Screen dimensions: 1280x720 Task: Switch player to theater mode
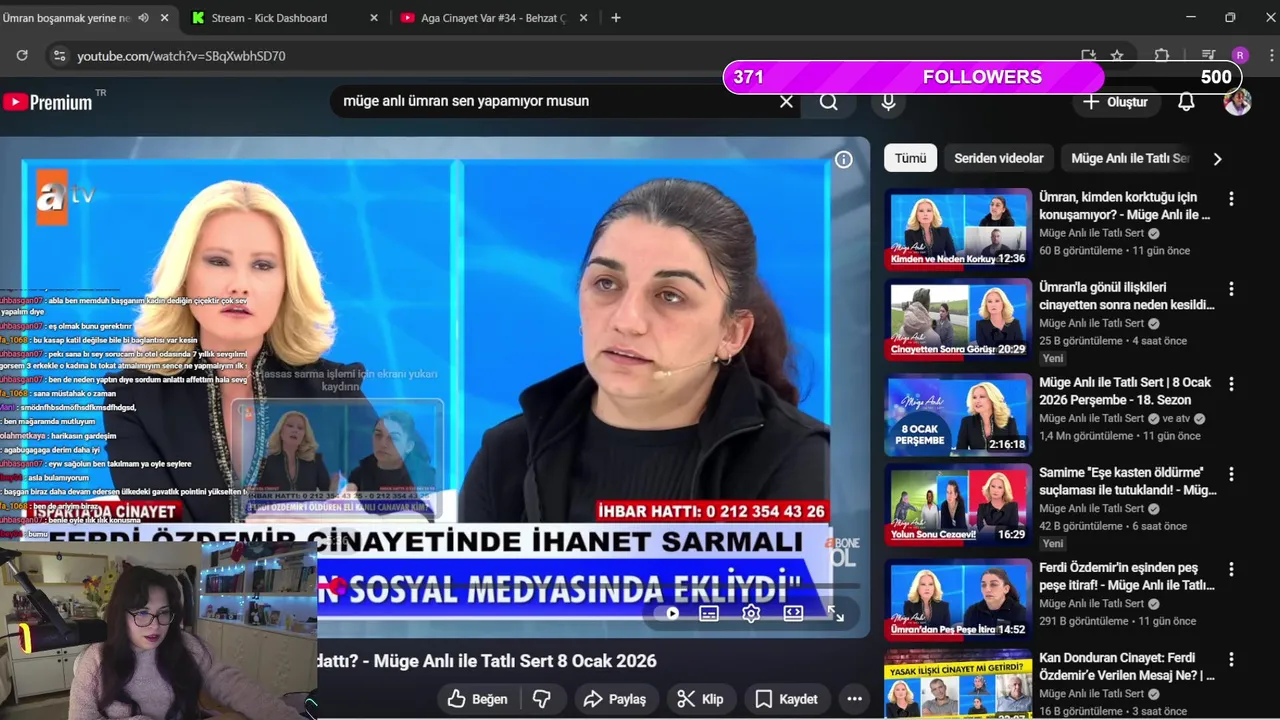pos(793,613)
